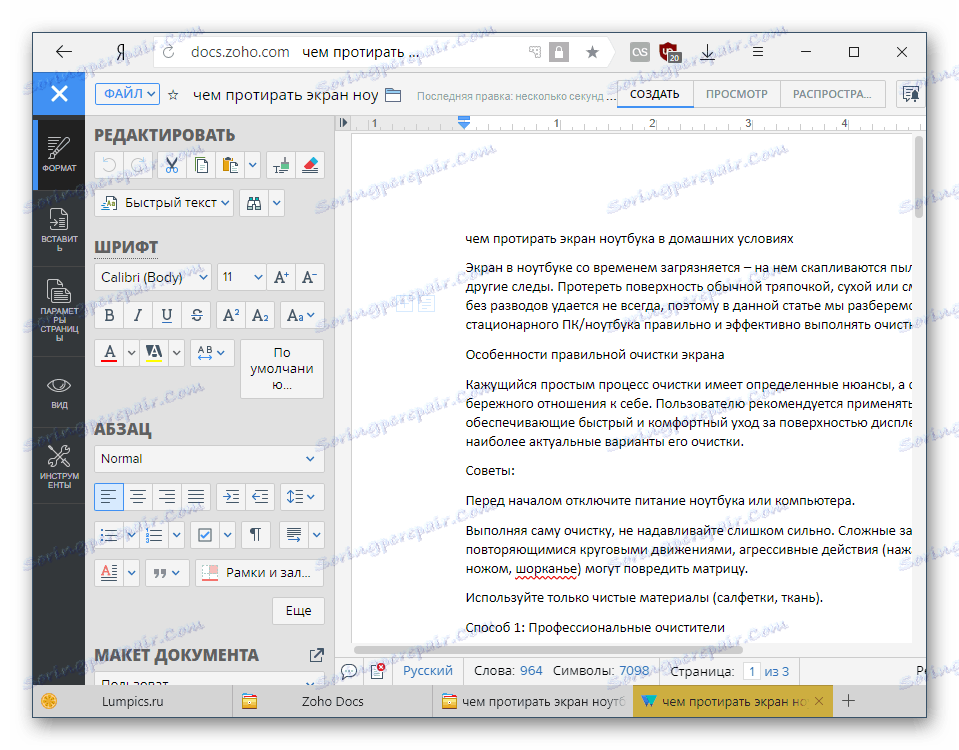Toggle bold formatting
The height and width of the screenshot is (750, 959).
point(109,315)
